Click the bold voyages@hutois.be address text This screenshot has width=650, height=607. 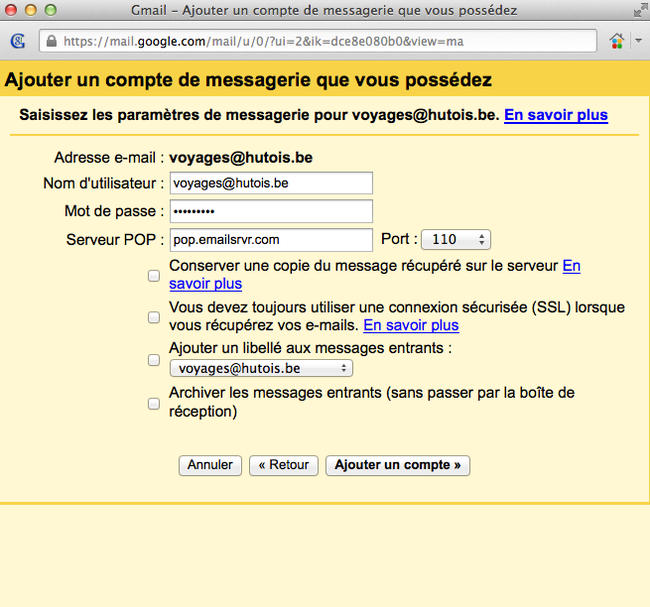point(241,158)
